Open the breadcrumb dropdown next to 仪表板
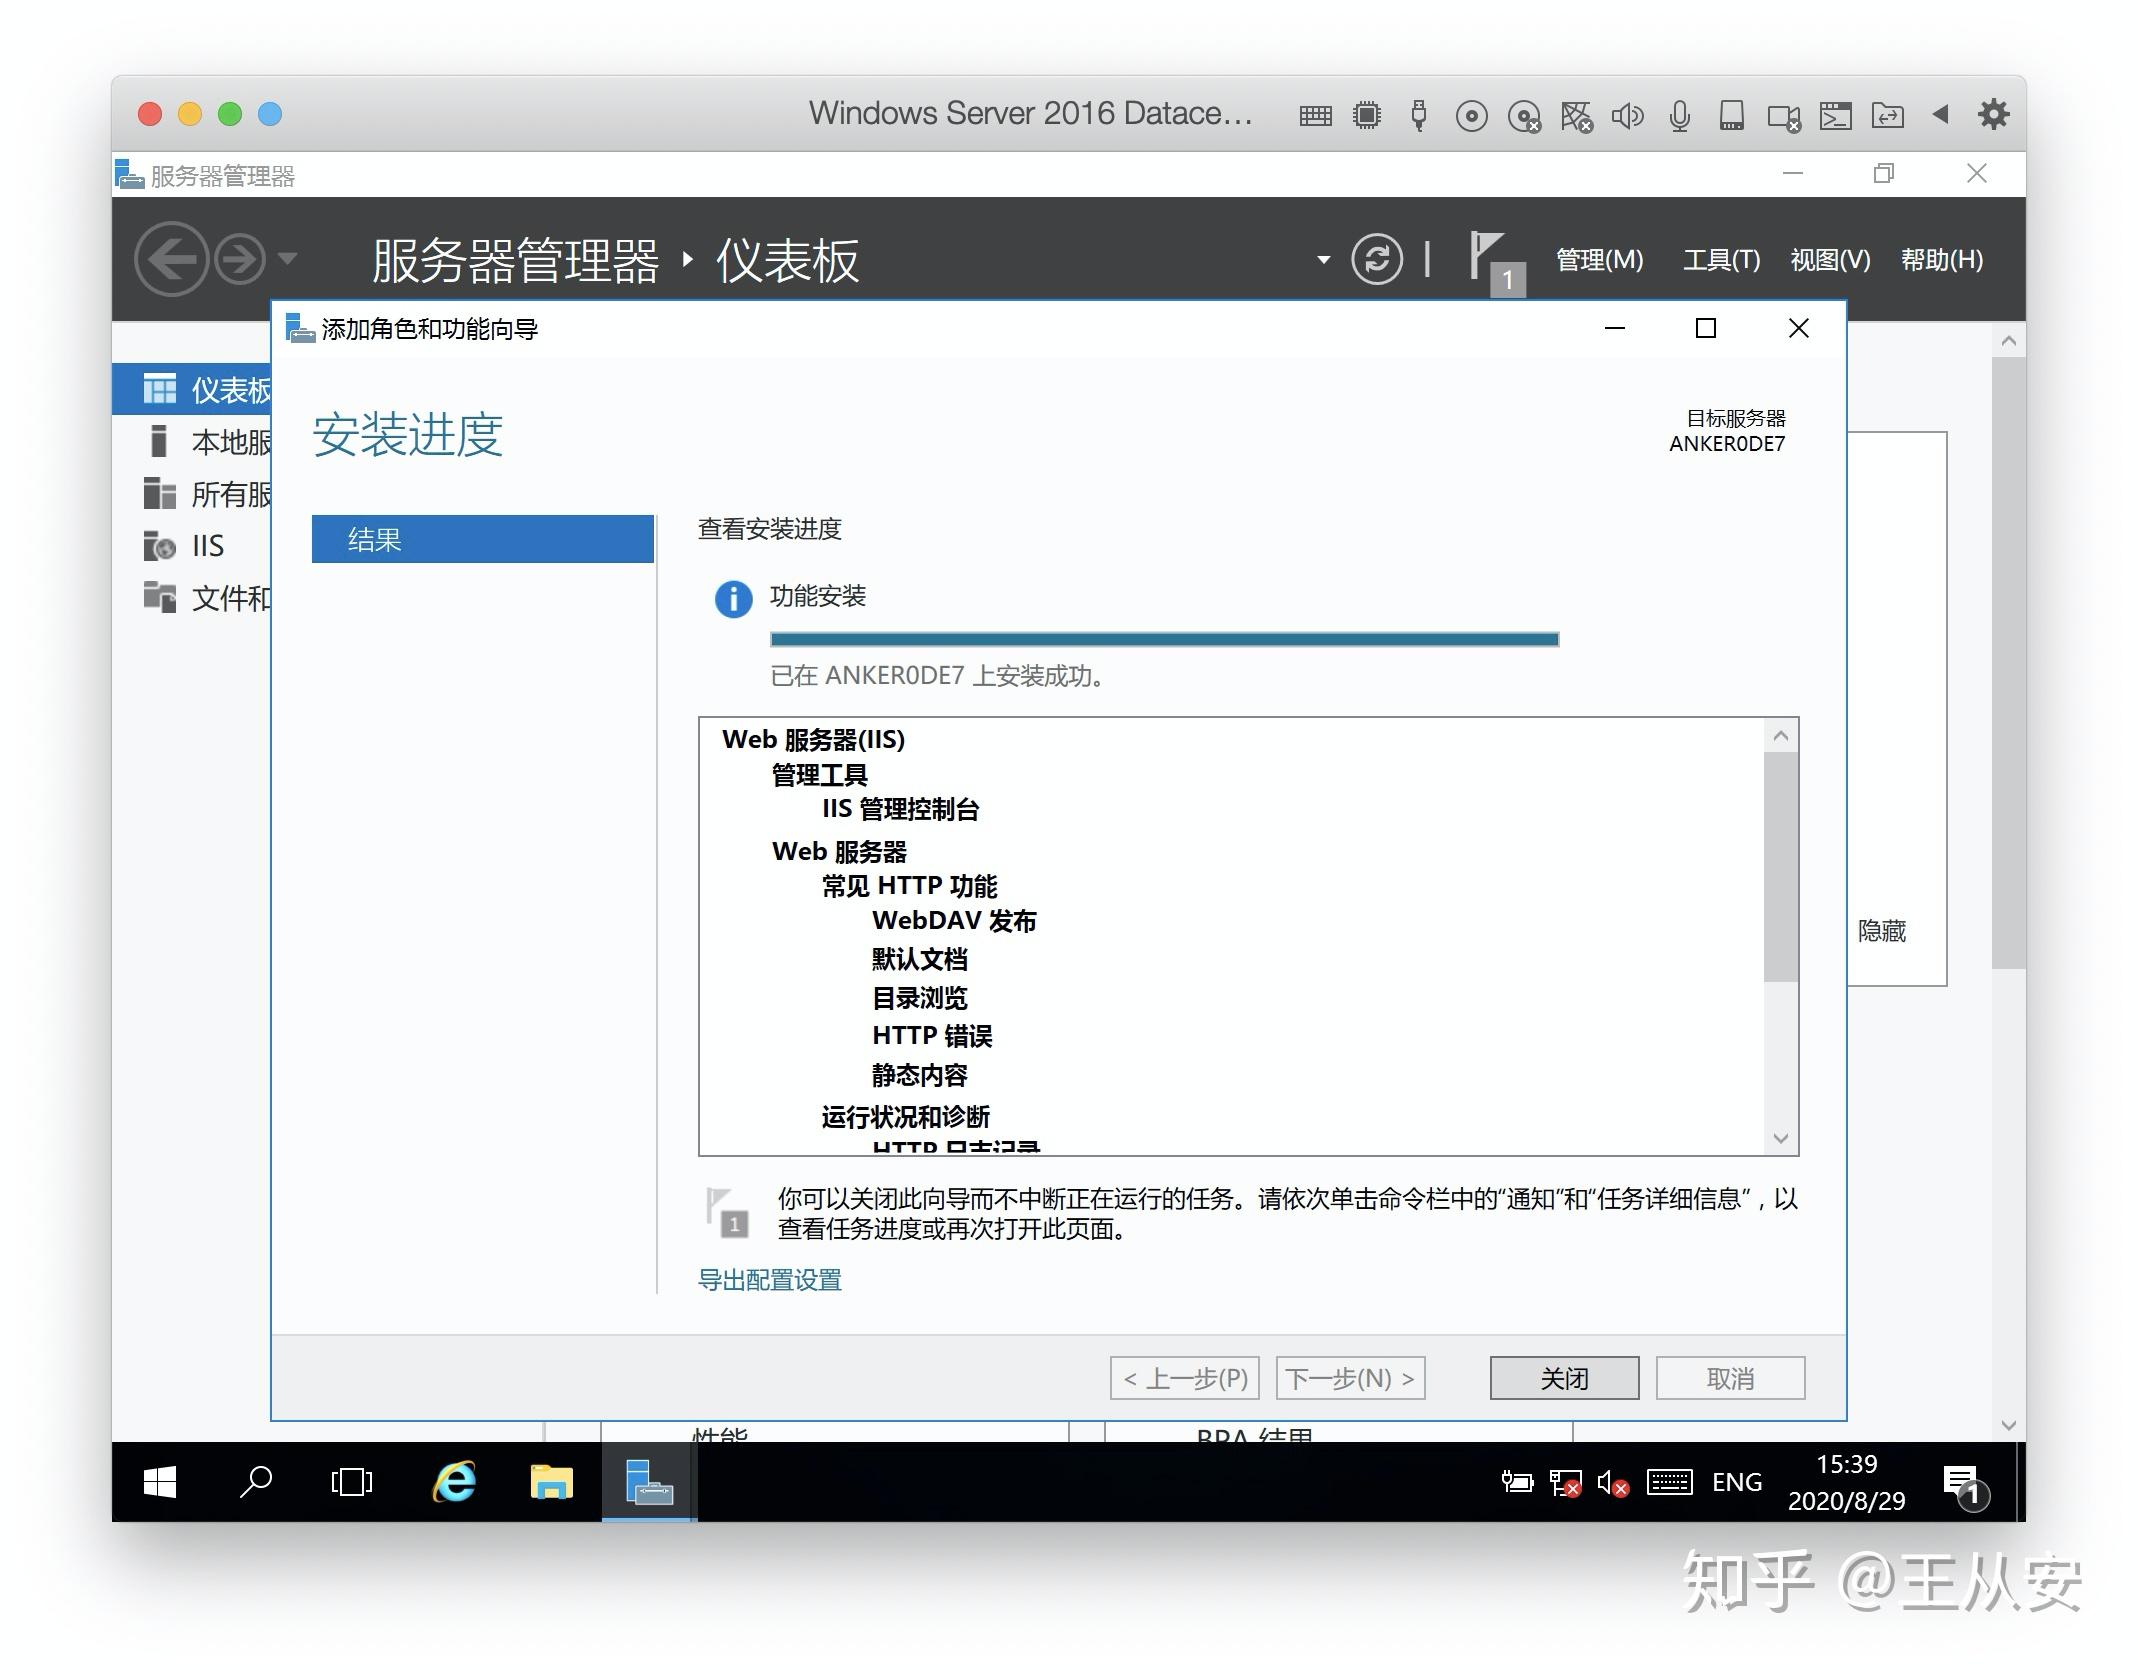This screenshot has width=2138, height=1670. point(1322,259)
